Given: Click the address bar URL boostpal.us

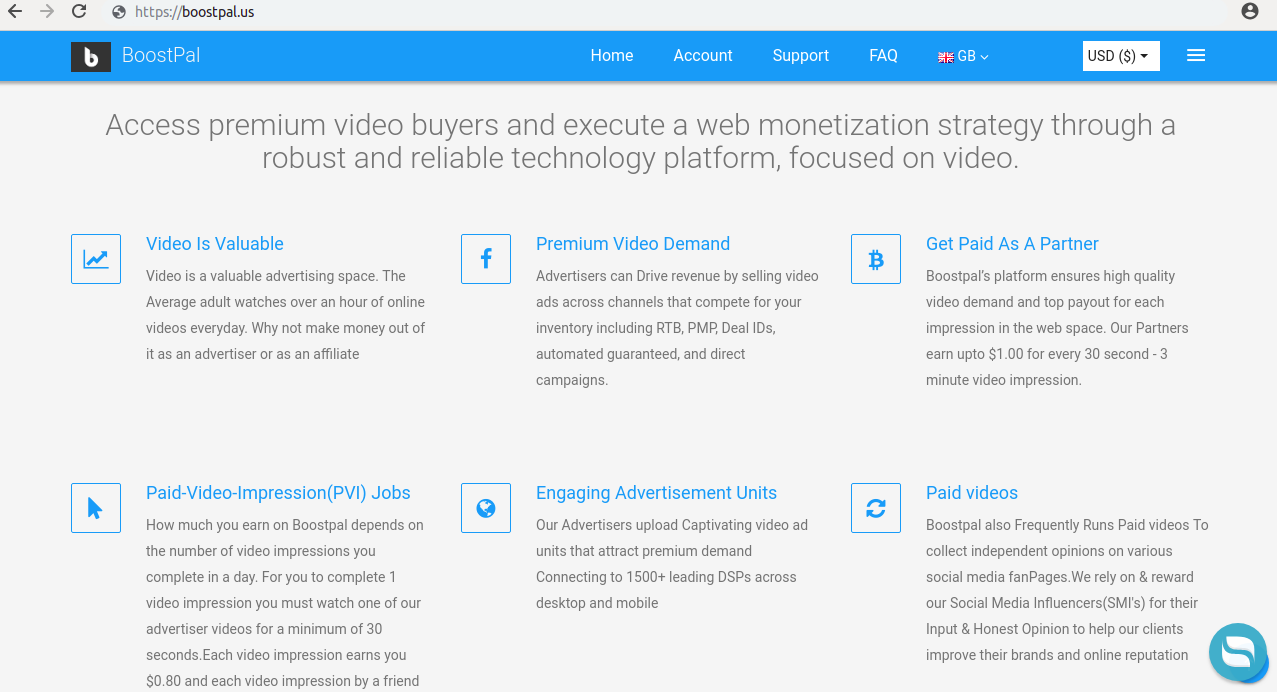Looking at the screenshot, I should coord(195,13).
